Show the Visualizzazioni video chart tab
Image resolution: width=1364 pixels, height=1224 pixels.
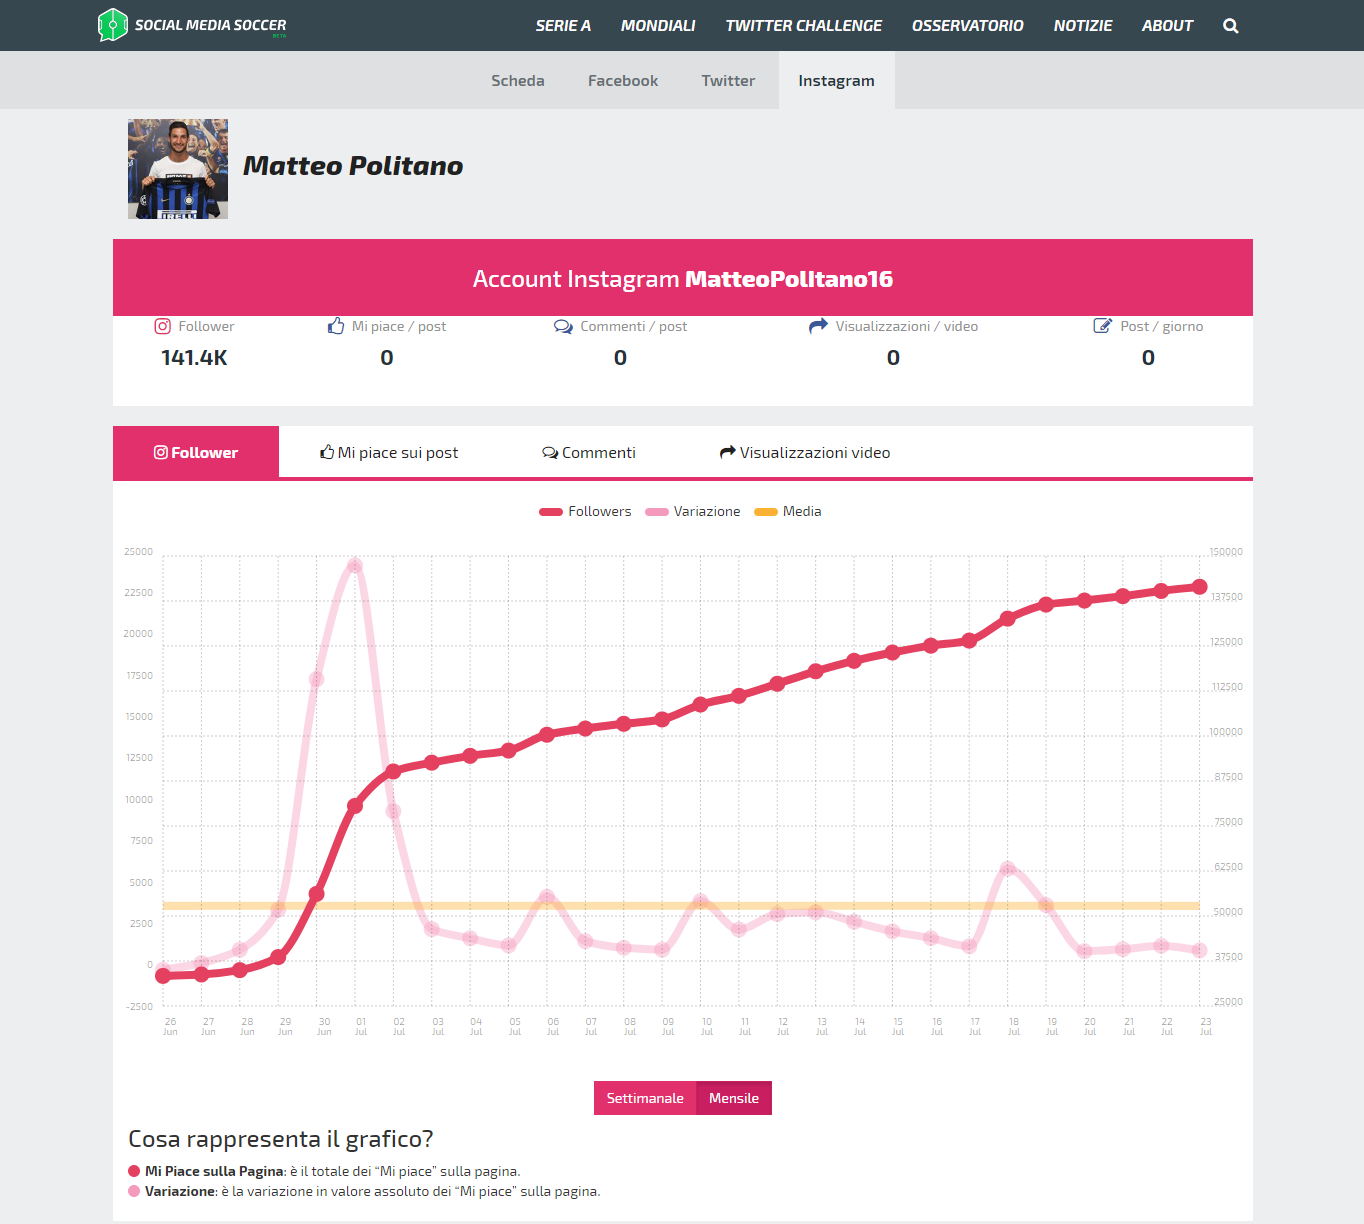tap(805, 452)
